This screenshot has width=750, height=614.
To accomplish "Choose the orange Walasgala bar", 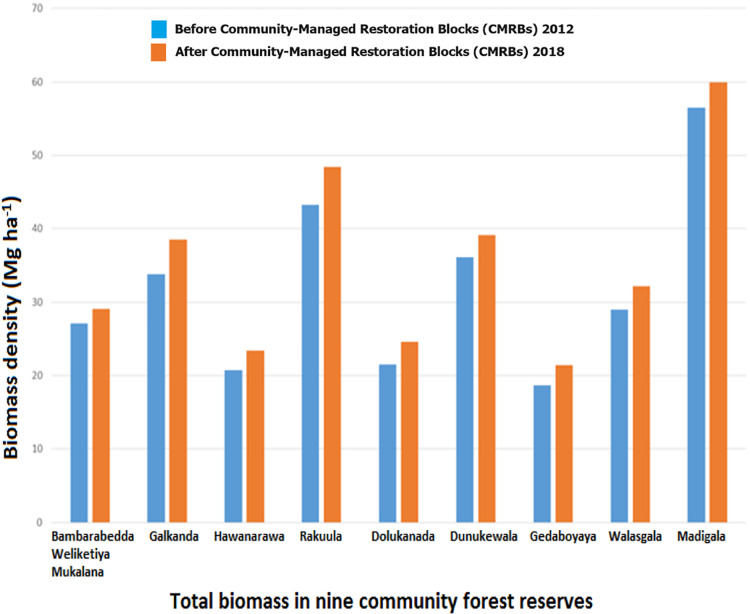I will click(641, 405).
